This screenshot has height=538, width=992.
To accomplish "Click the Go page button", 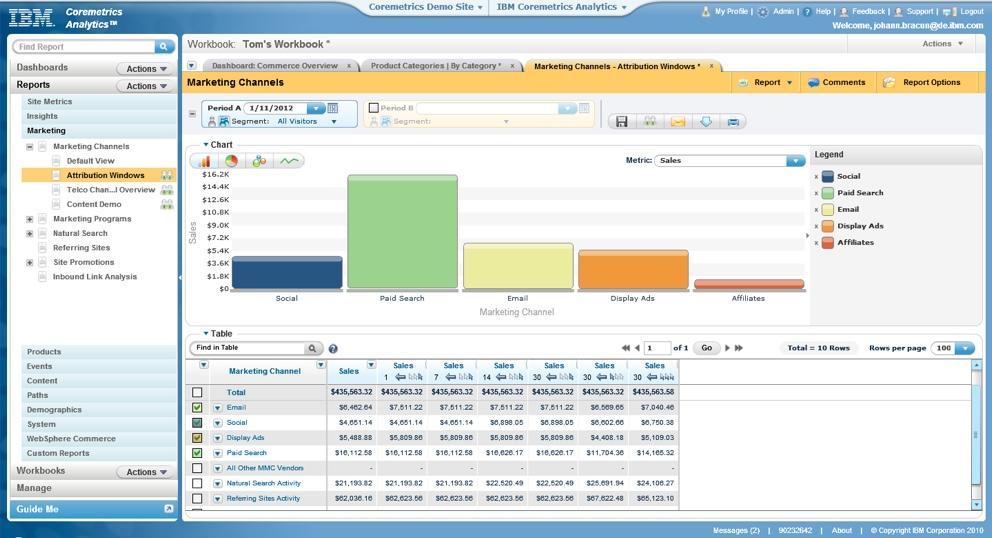I will coord(707,348).
